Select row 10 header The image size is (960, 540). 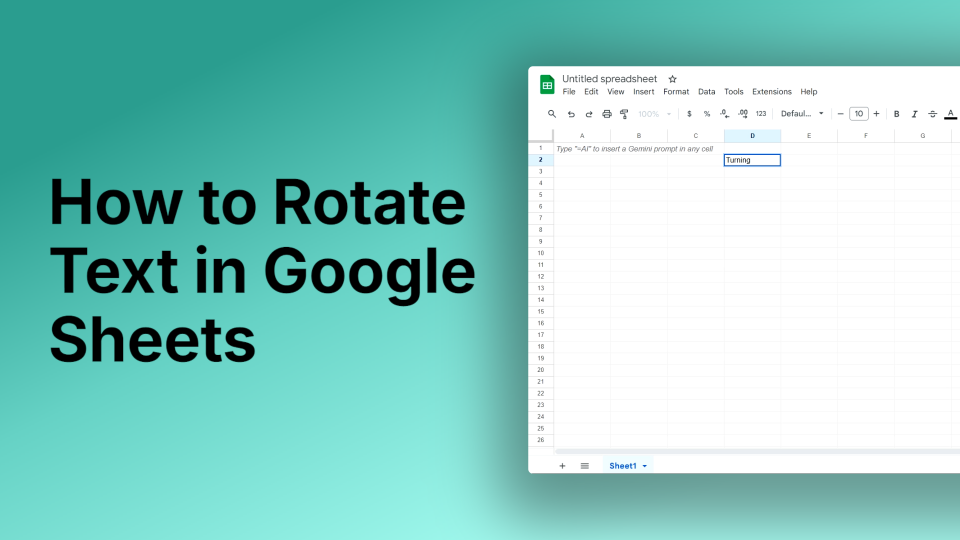pos(541,253)
